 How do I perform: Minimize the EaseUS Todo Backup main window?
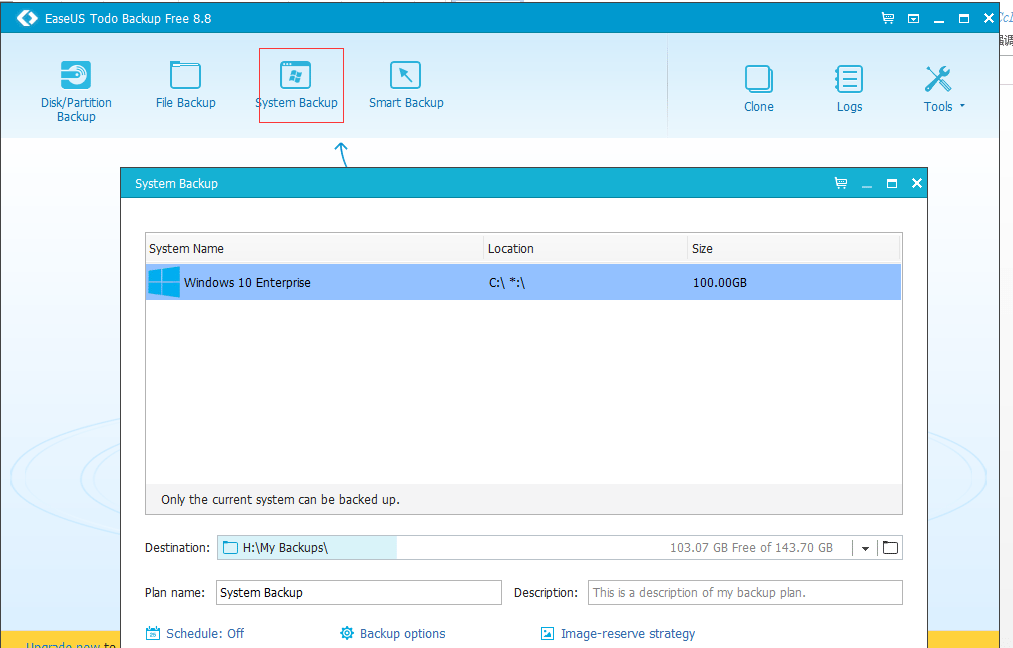tap(939, 19)
